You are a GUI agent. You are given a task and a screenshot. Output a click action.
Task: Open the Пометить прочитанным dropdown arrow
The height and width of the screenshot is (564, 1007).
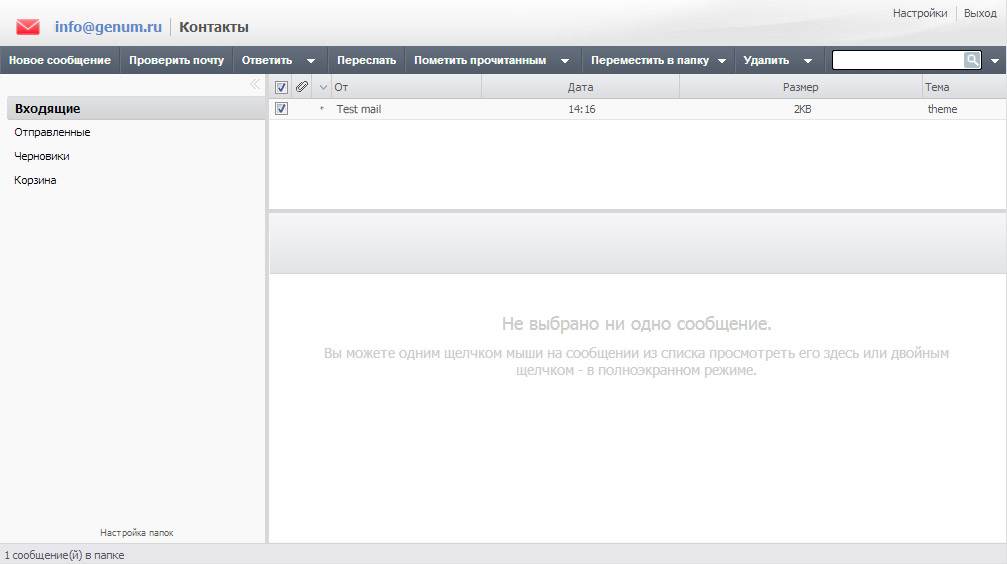(x=565, y=61)
